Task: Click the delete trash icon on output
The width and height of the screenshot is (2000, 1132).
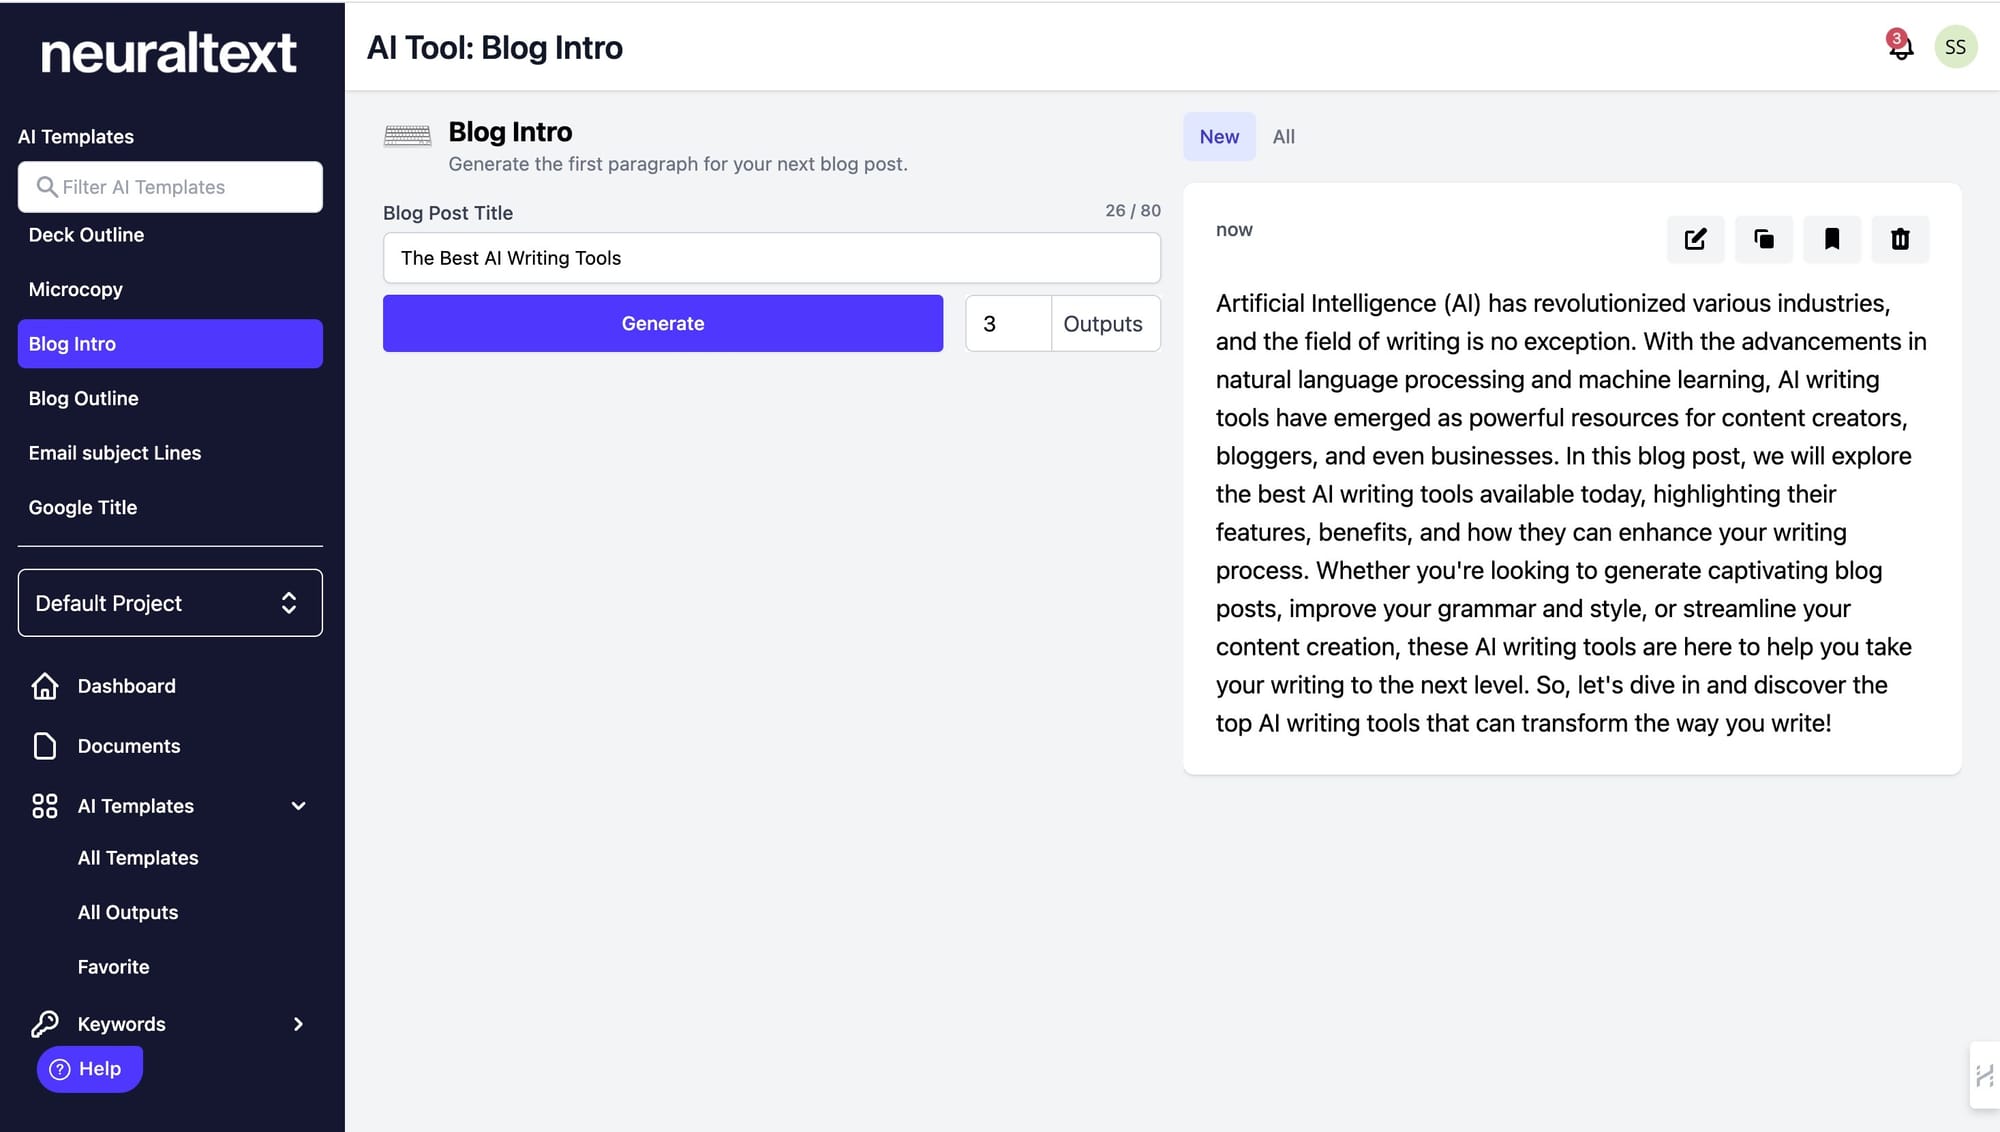Action: click(1900, 239)
